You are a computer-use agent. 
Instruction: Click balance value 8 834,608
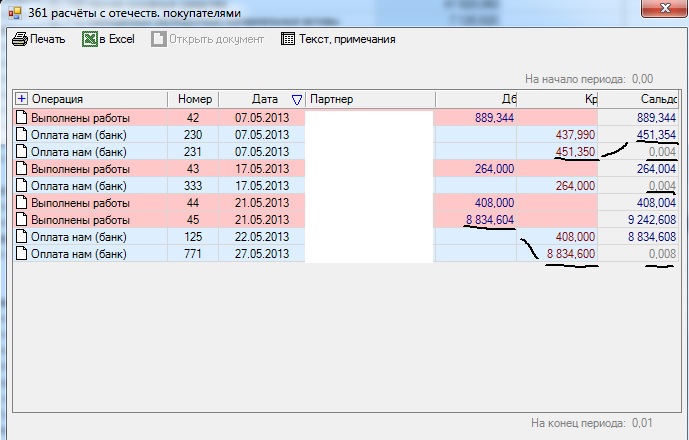pos(652,237)
